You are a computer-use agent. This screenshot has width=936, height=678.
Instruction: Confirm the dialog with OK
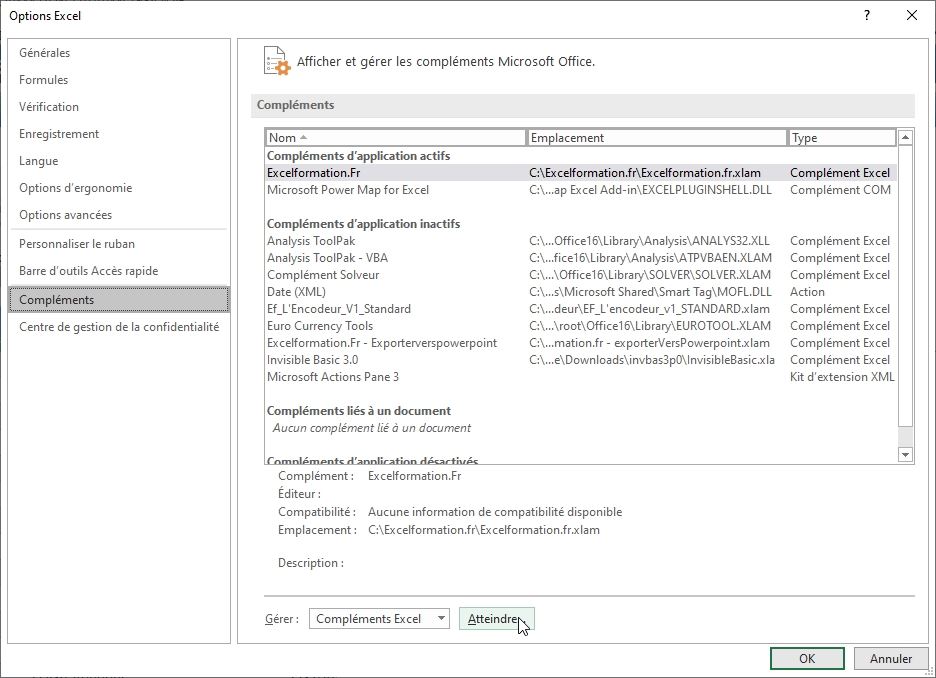pos(806,658)
